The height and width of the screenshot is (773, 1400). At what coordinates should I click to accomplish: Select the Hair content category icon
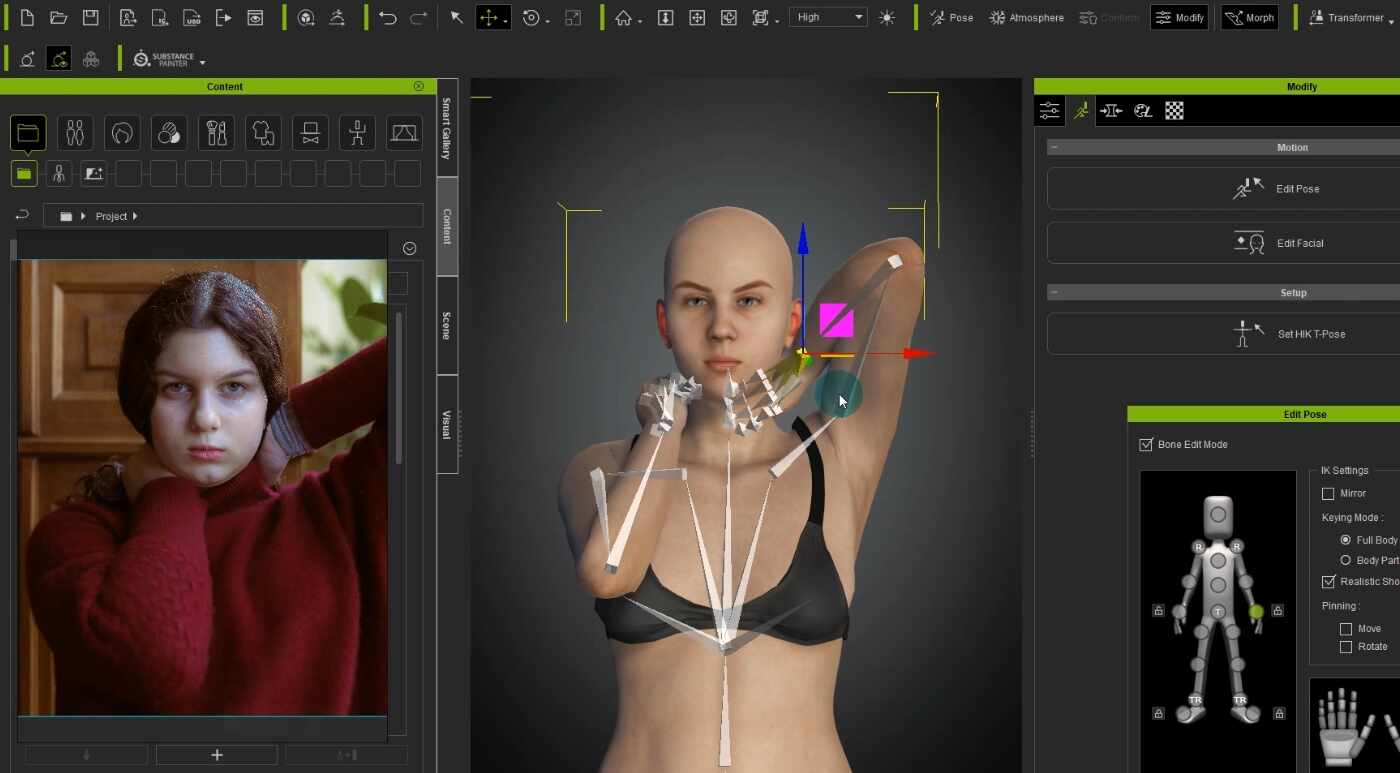click(x=122, y=132)
